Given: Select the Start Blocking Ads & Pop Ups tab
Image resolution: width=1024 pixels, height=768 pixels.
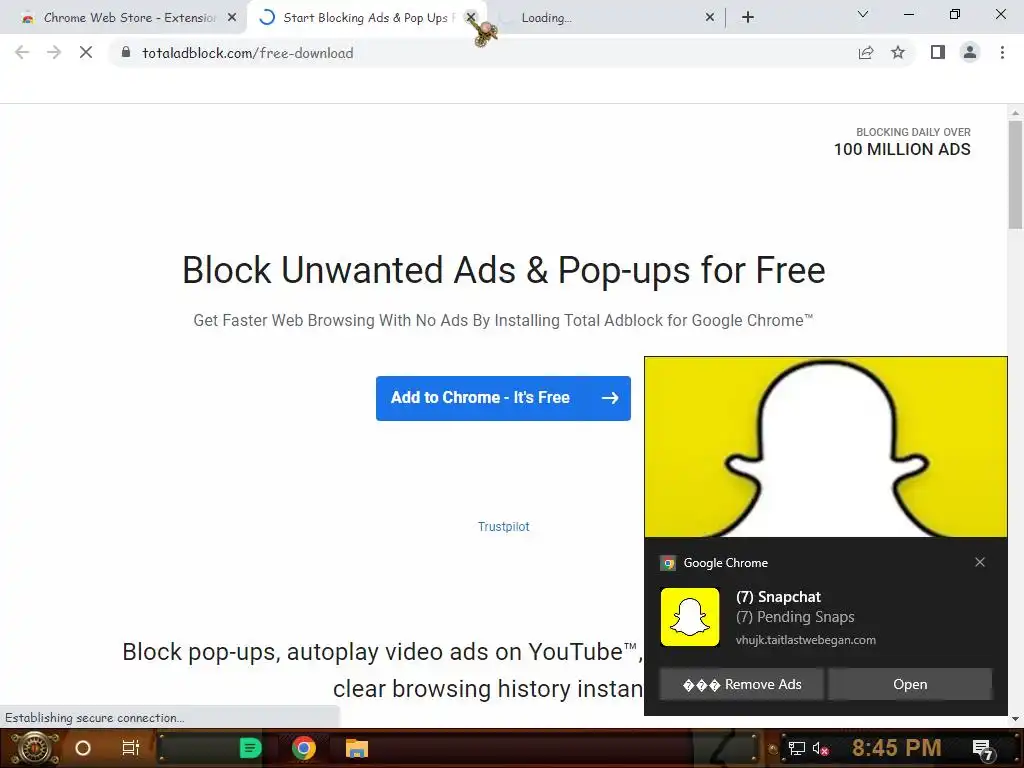Looking at the screenshot, I should tap(367, 18).
